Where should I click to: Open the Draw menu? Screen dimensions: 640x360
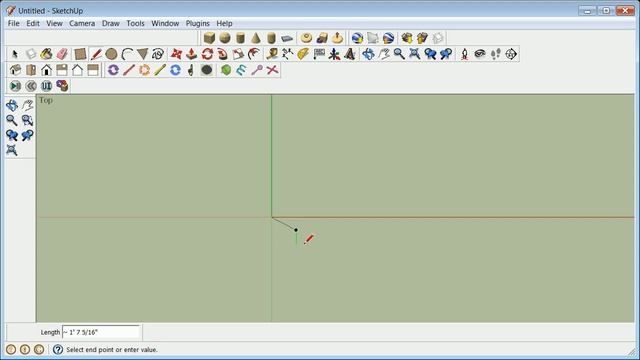(x=111, y=23)
